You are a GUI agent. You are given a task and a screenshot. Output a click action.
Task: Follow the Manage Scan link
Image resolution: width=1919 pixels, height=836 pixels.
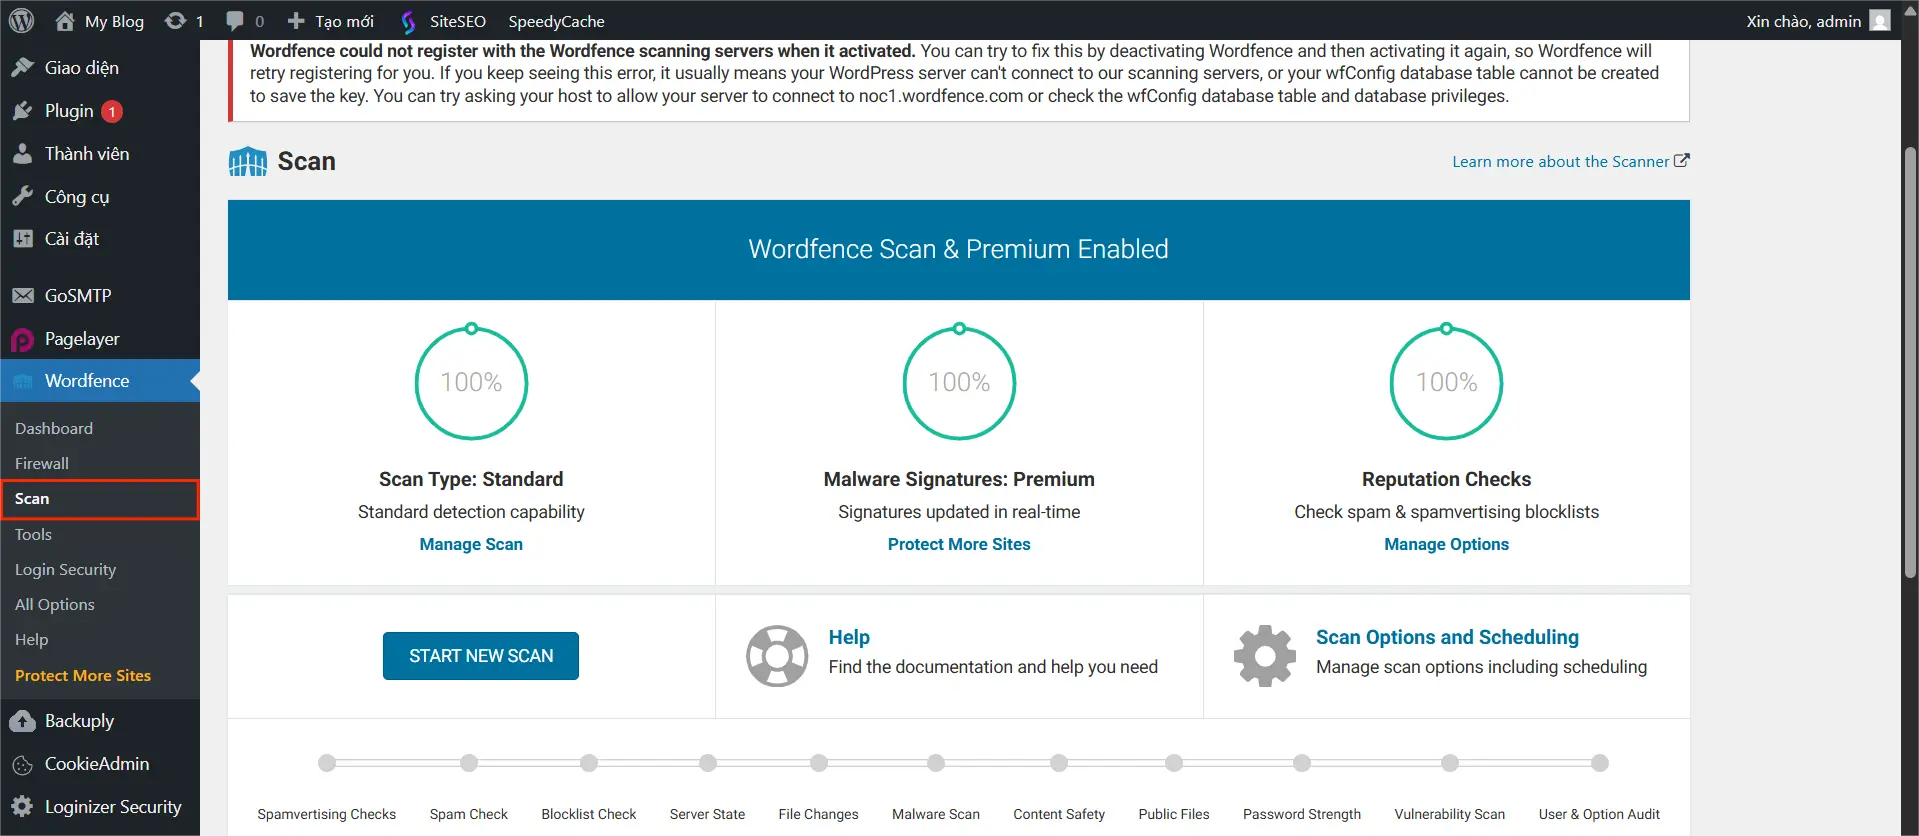[471, 545]
